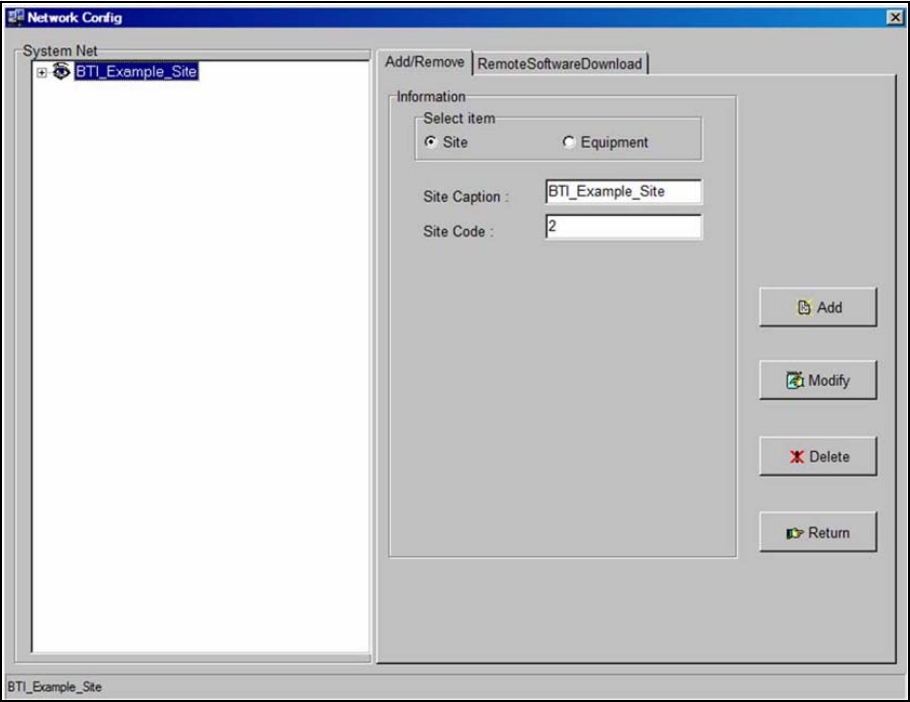Image resolution: width=910 pixels, height=702 pixels.
Task: Click the BTI_Example_Site status bar text
Action: (55, 687)
